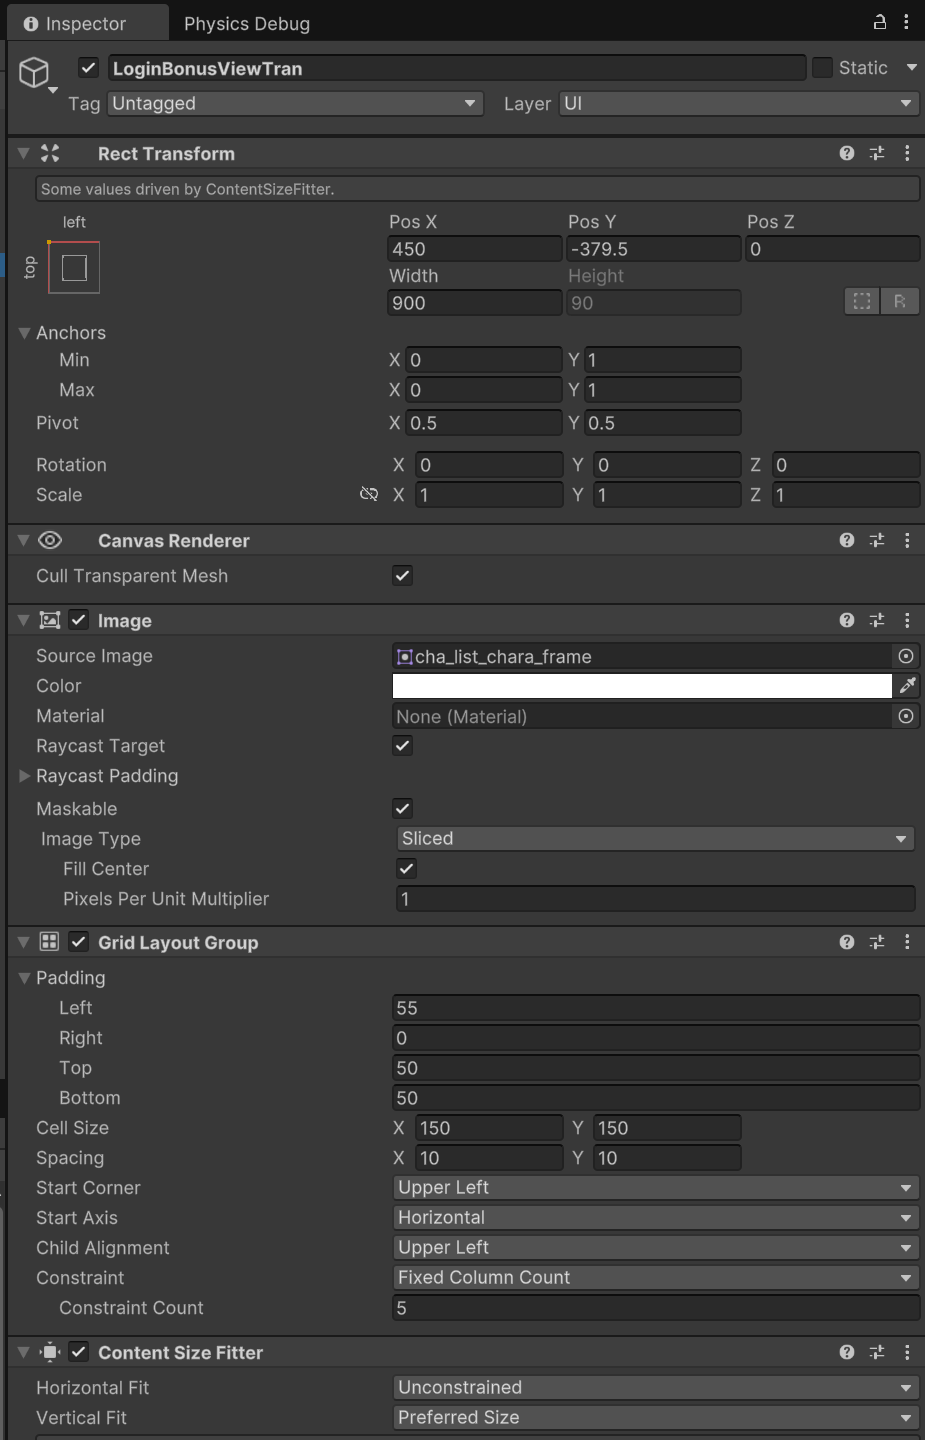The height and width of the screenshot is (1440, 925).
Task: Expand the Raycast Padding section
Action: 25,776
